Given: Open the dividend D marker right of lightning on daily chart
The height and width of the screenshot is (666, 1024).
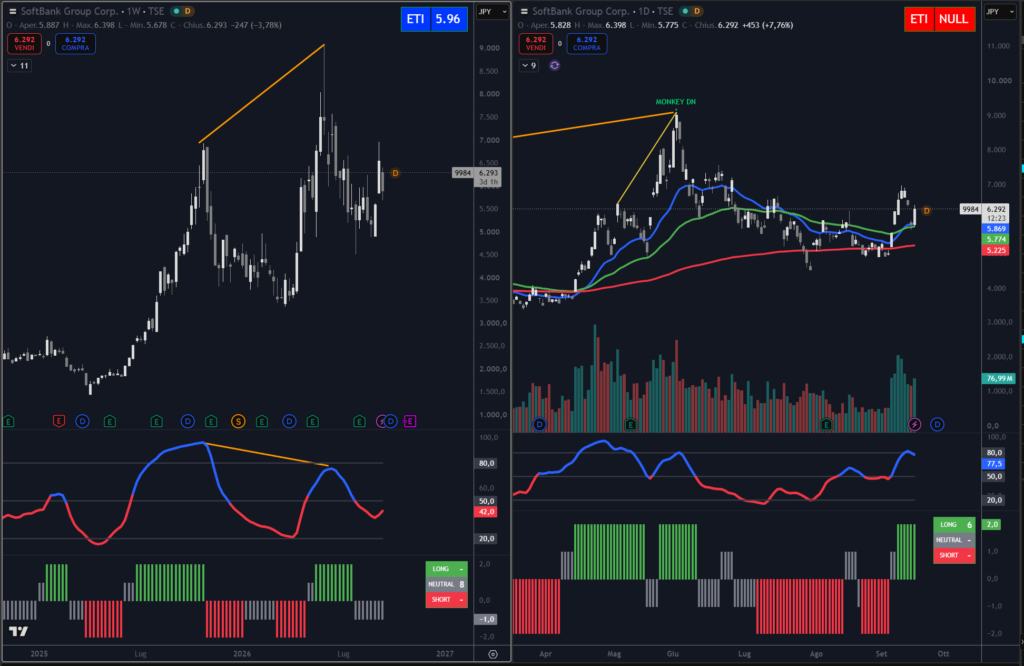Looking at the screenshot, I should [x=937, y=424].
